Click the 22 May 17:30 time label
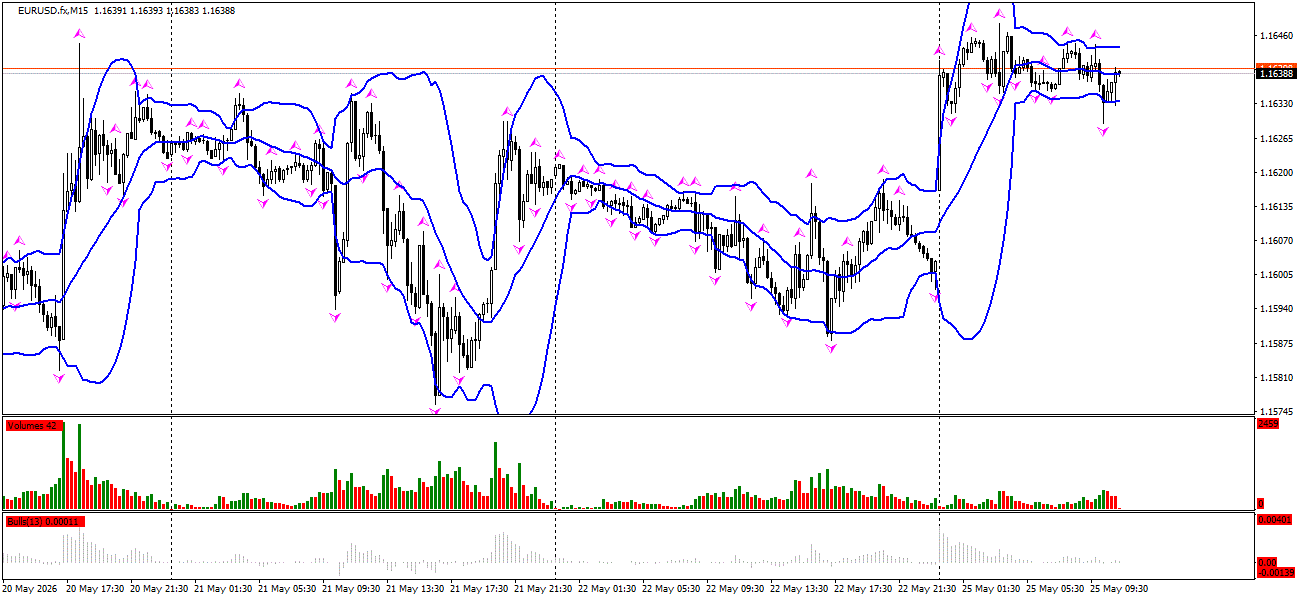The height and width of the screenshot is (600, 1300). 863,589
